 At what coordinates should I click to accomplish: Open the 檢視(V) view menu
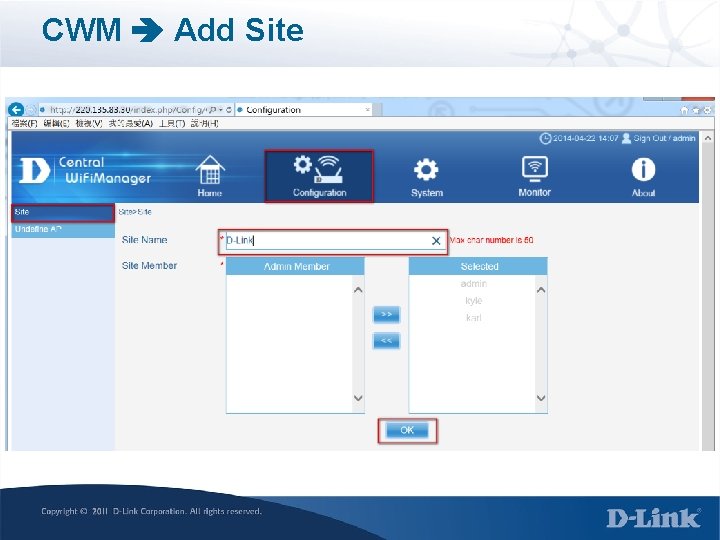(89, 124)
